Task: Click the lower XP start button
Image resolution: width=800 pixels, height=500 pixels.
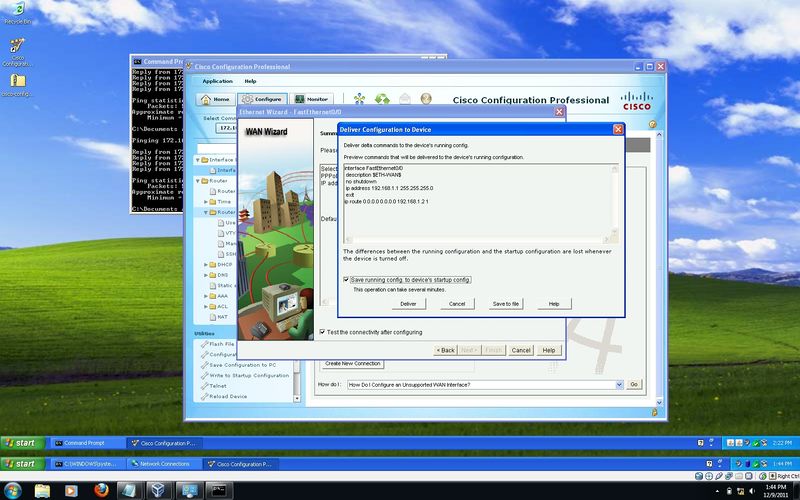Action: (23, 464)
